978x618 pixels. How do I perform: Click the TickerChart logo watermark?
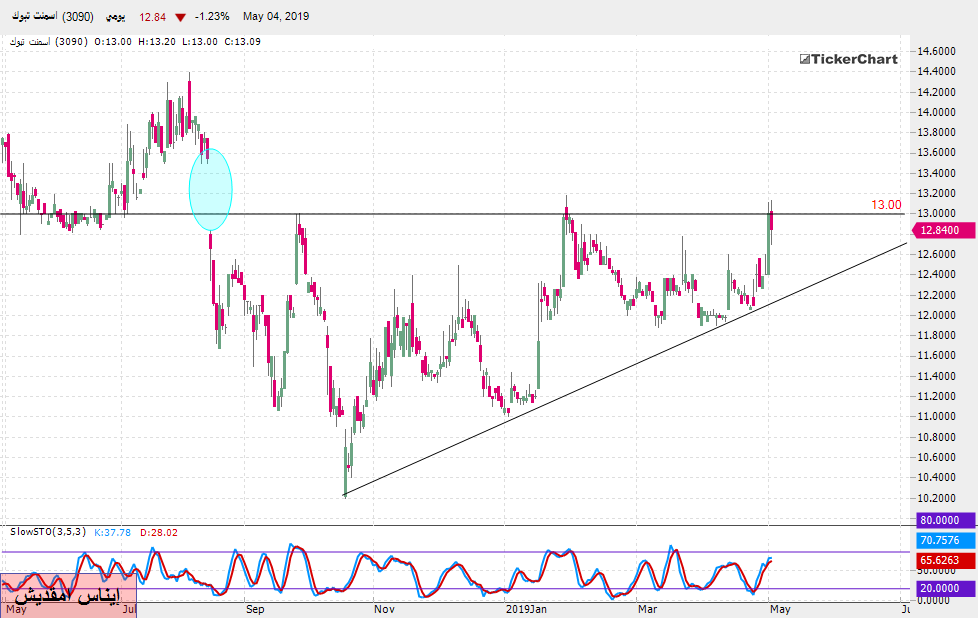848,59
